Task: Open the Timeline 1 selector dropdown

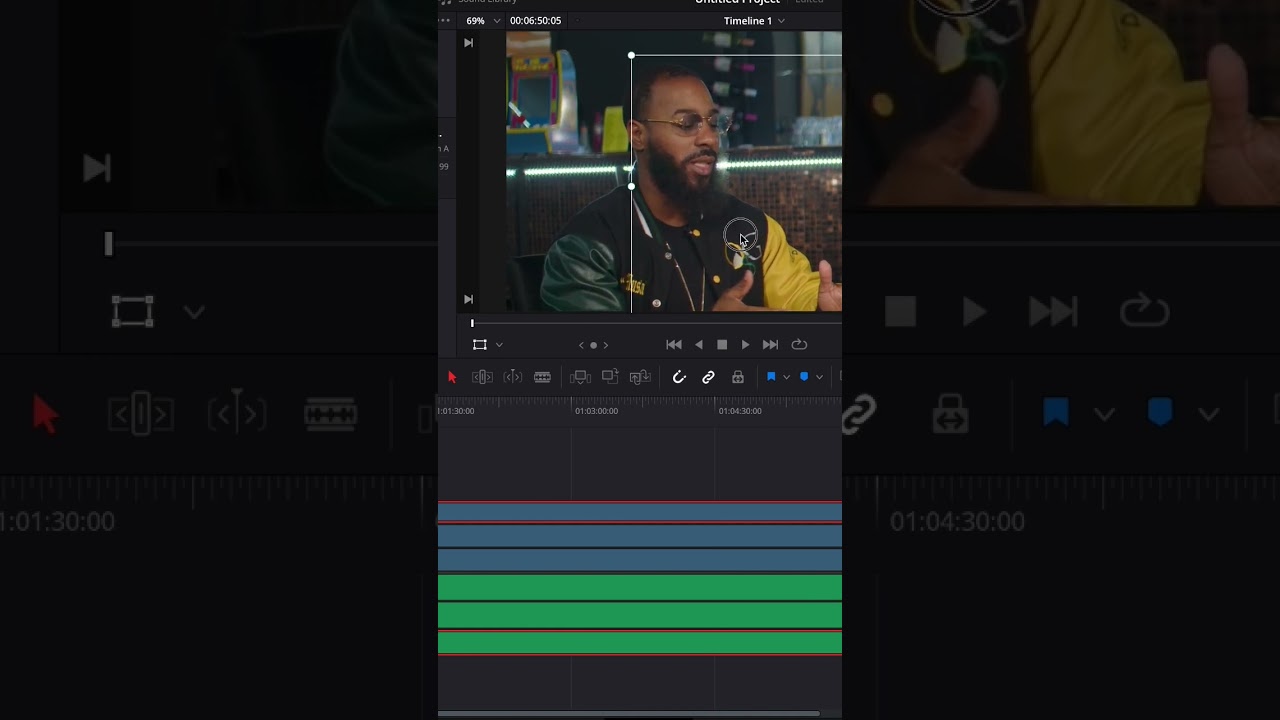Action: tap(754, 21)
